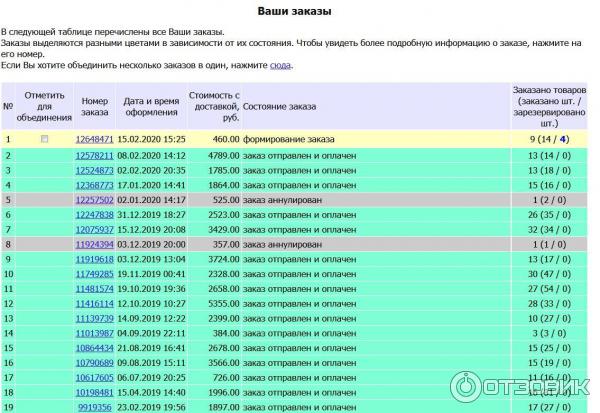Image resolution: width=600 pixels, height=413 pixels.
Task: Click the date '31.12.2019 18:27'
Action: [151, 215]
